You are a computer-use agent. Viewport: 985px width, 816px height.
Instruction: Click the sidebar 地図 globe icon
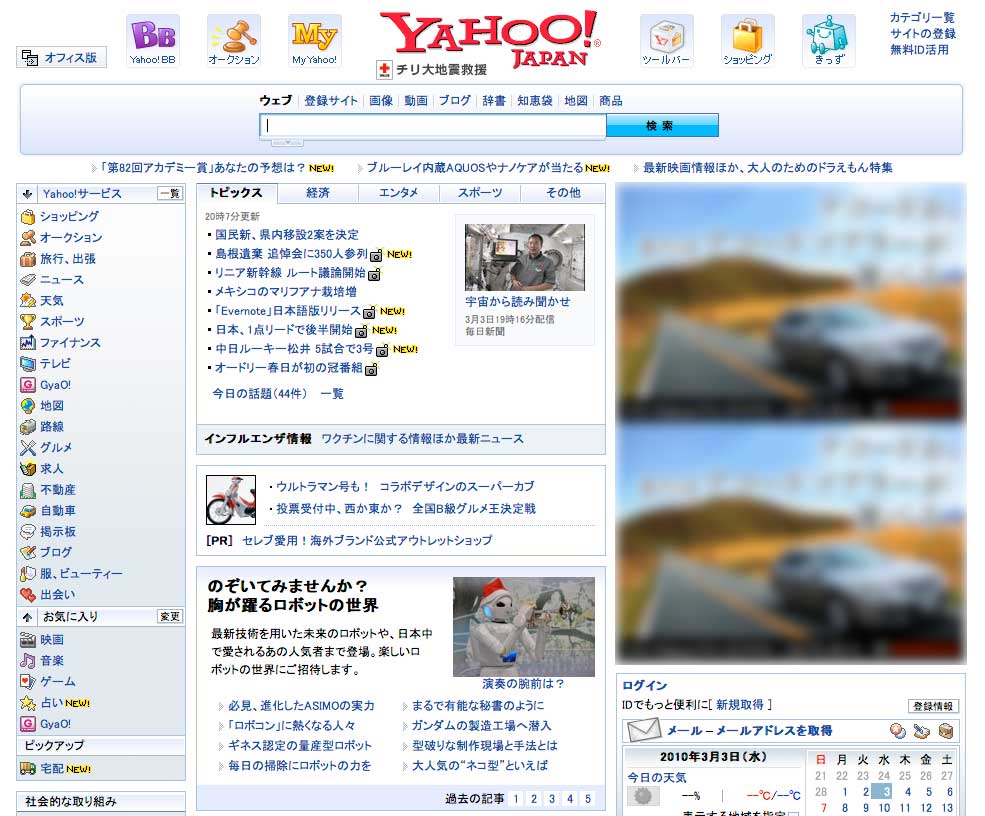28,406
